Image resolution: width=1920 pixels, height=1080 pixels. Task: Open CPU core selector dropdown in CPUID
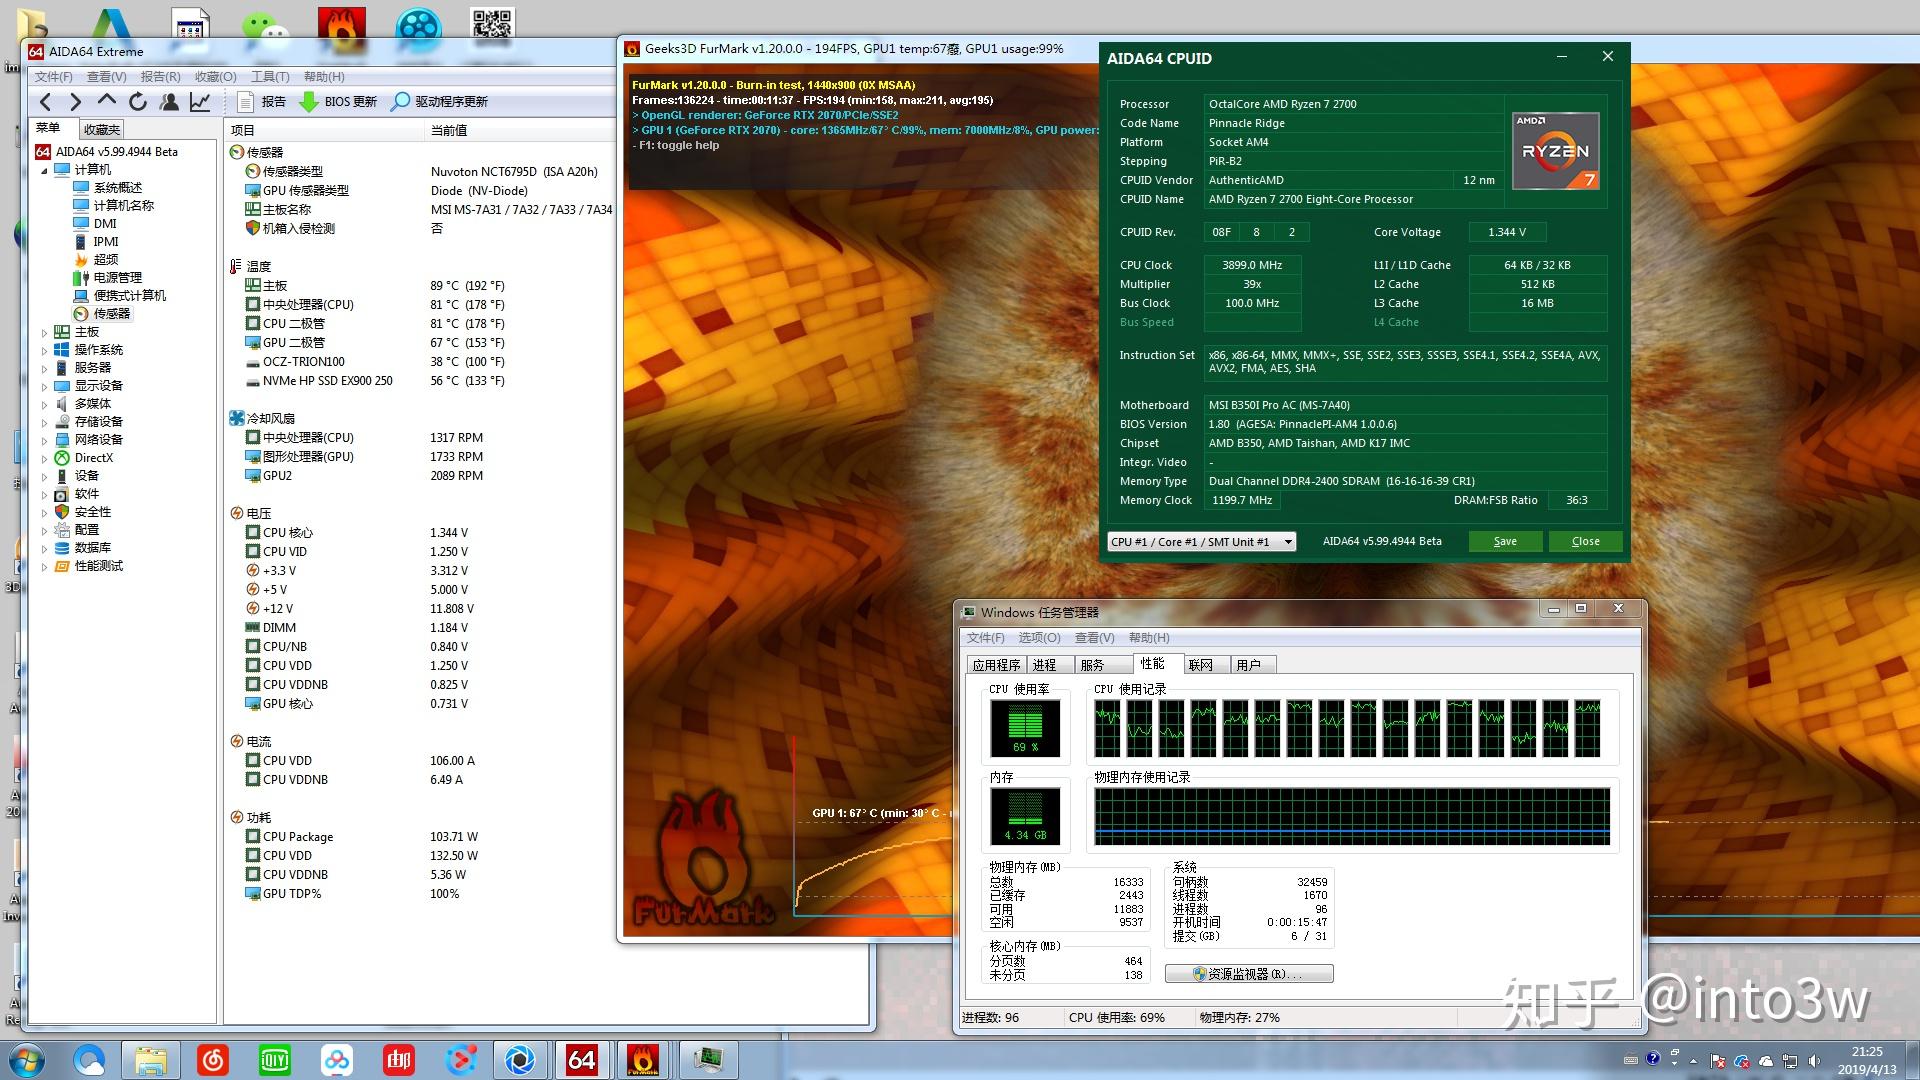click(1201, 541)
